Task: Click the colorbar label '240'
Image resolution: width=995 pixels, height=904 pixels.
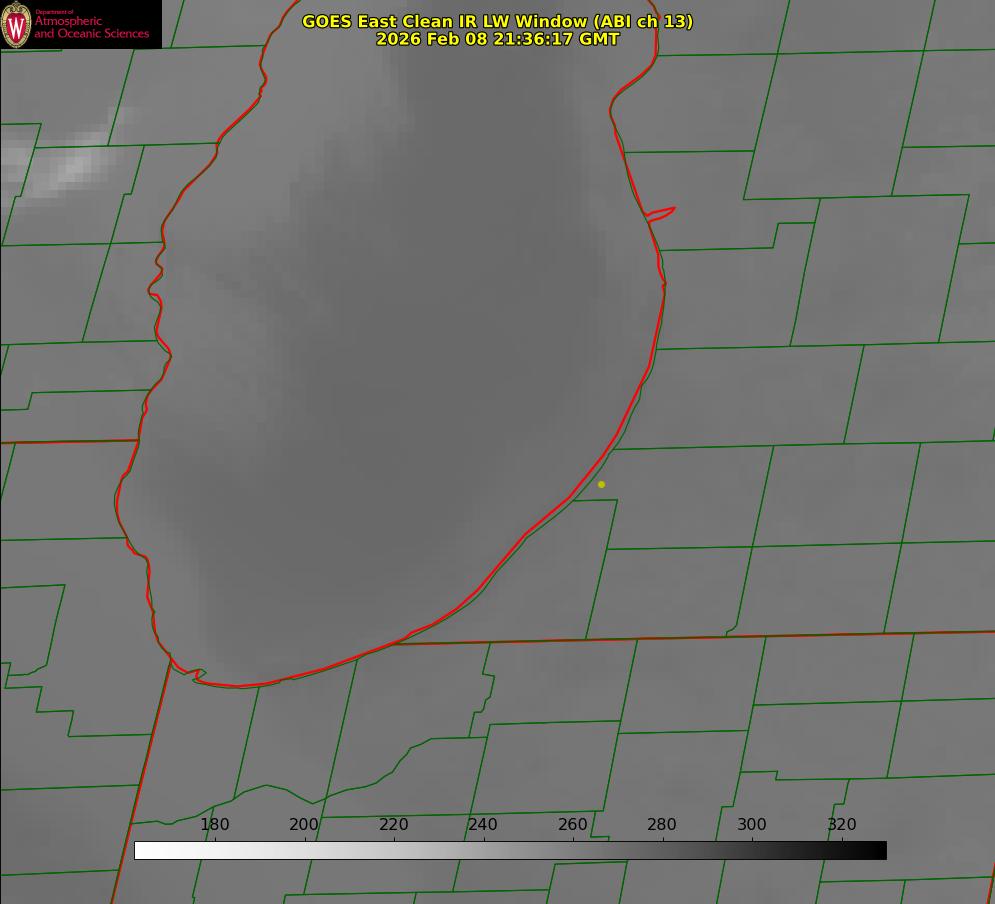Action: coord(482,824)
